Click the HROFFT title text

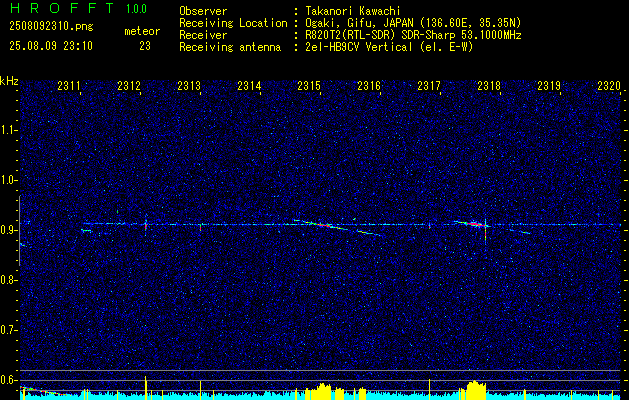(x=62, y=8)
